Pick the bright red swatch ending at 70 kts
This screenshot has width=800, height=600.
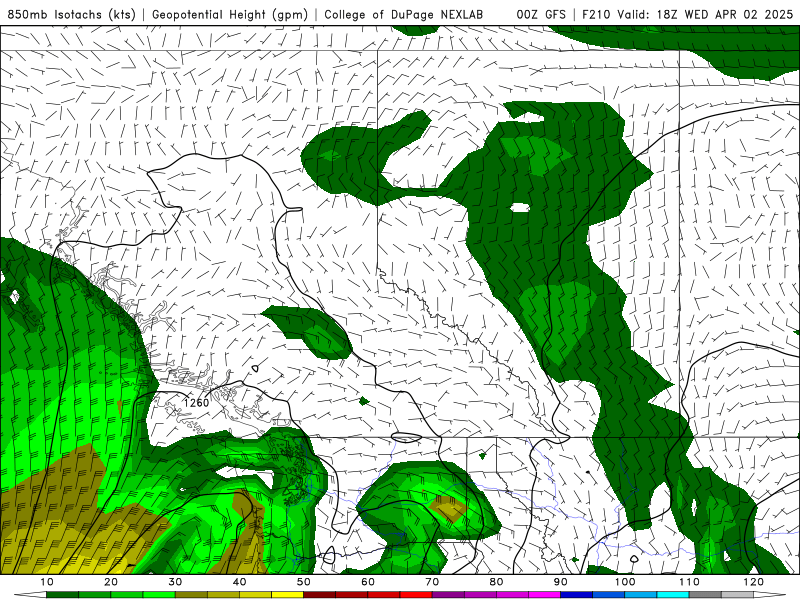click(416, 595)
